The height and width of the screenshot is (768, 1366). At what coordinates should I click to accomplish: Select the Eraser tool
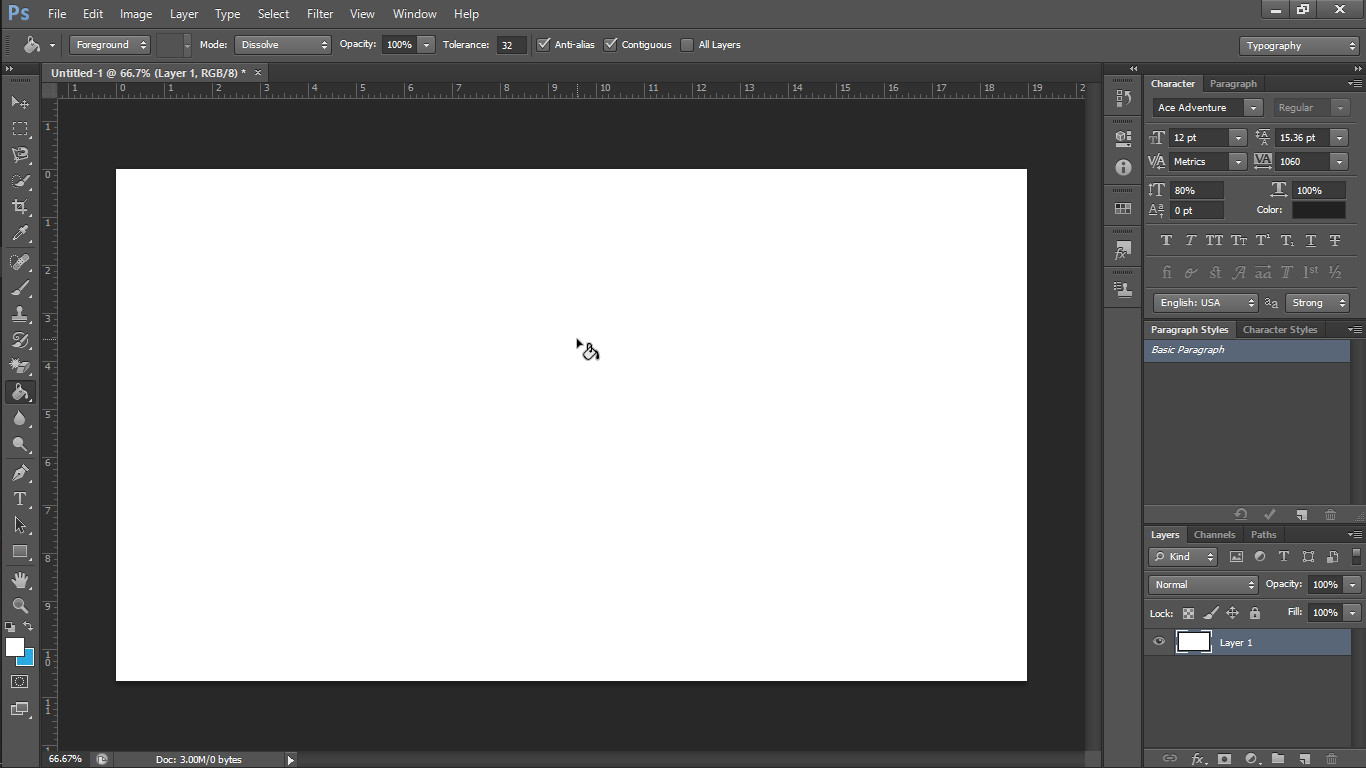pos(20,366)
